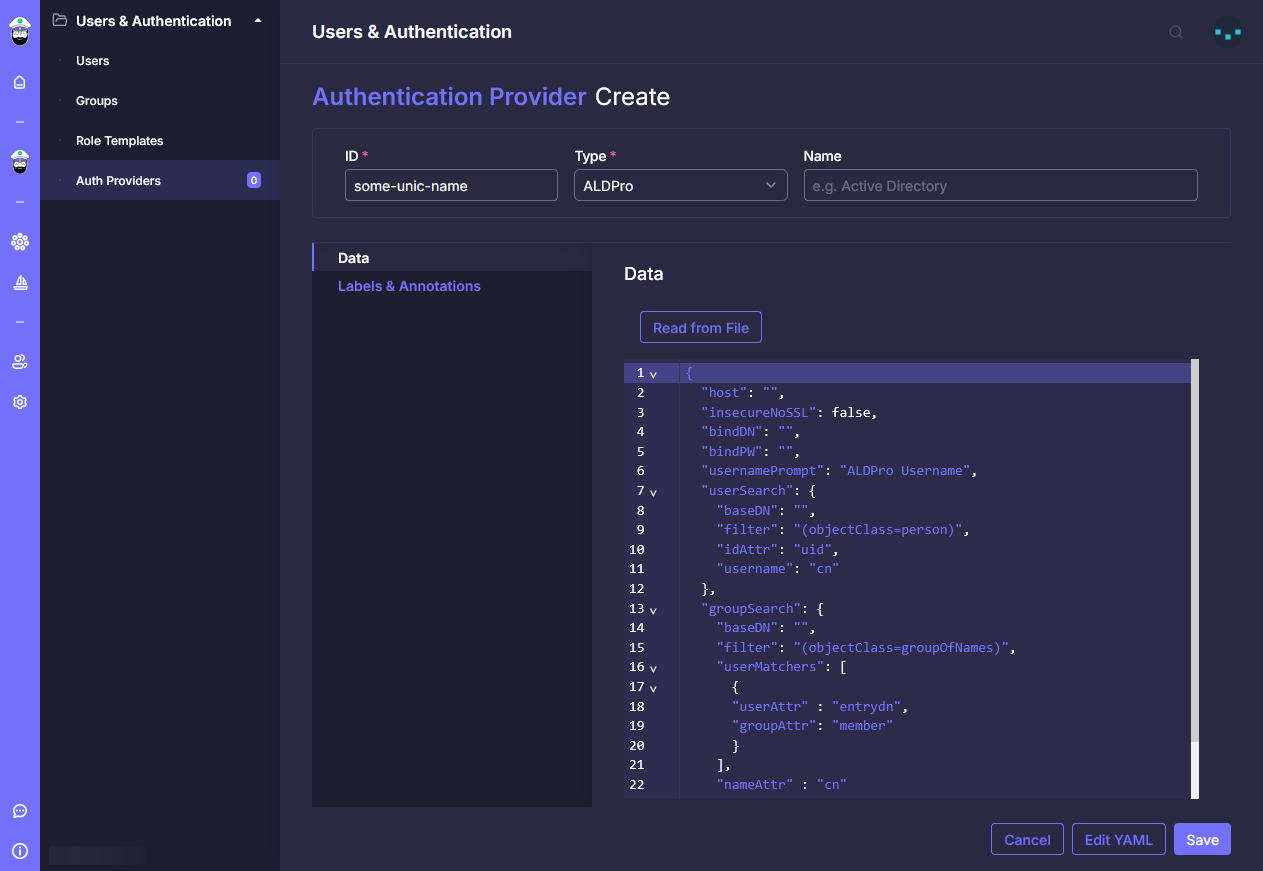The height and width of the screenshot is (871, 1263).
Task: Switch to Labels & Annotations tab
Action: 409,286
